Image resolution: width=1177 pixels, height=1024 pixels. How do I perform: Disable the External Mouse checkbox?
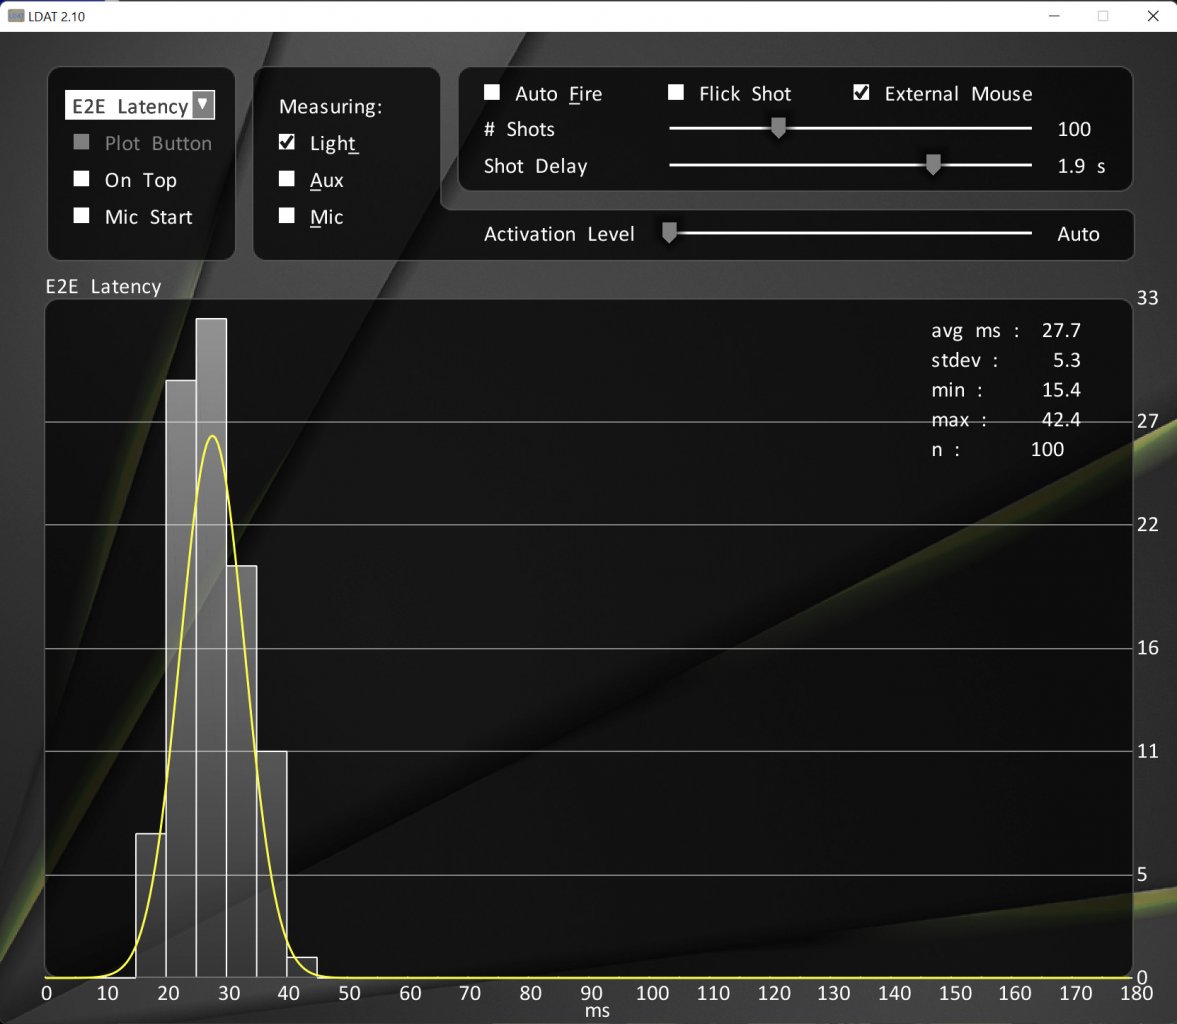[861, 92]
